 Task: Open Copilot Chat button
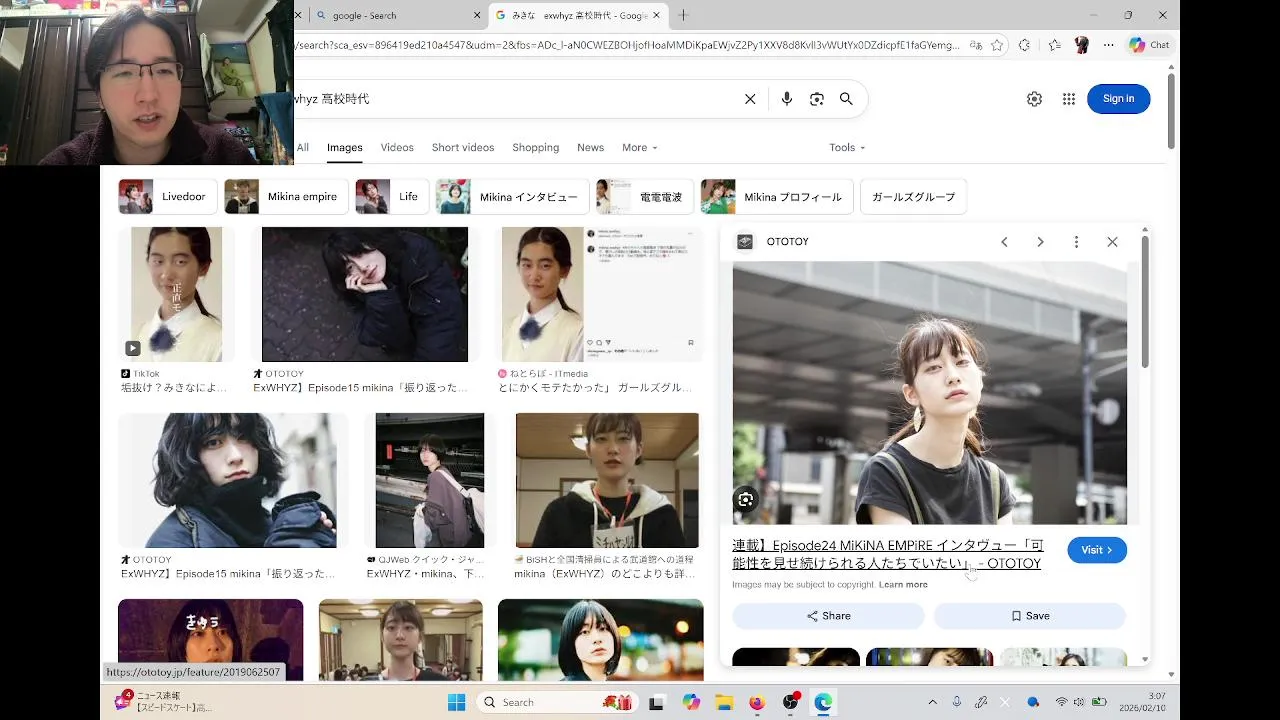1149,45
